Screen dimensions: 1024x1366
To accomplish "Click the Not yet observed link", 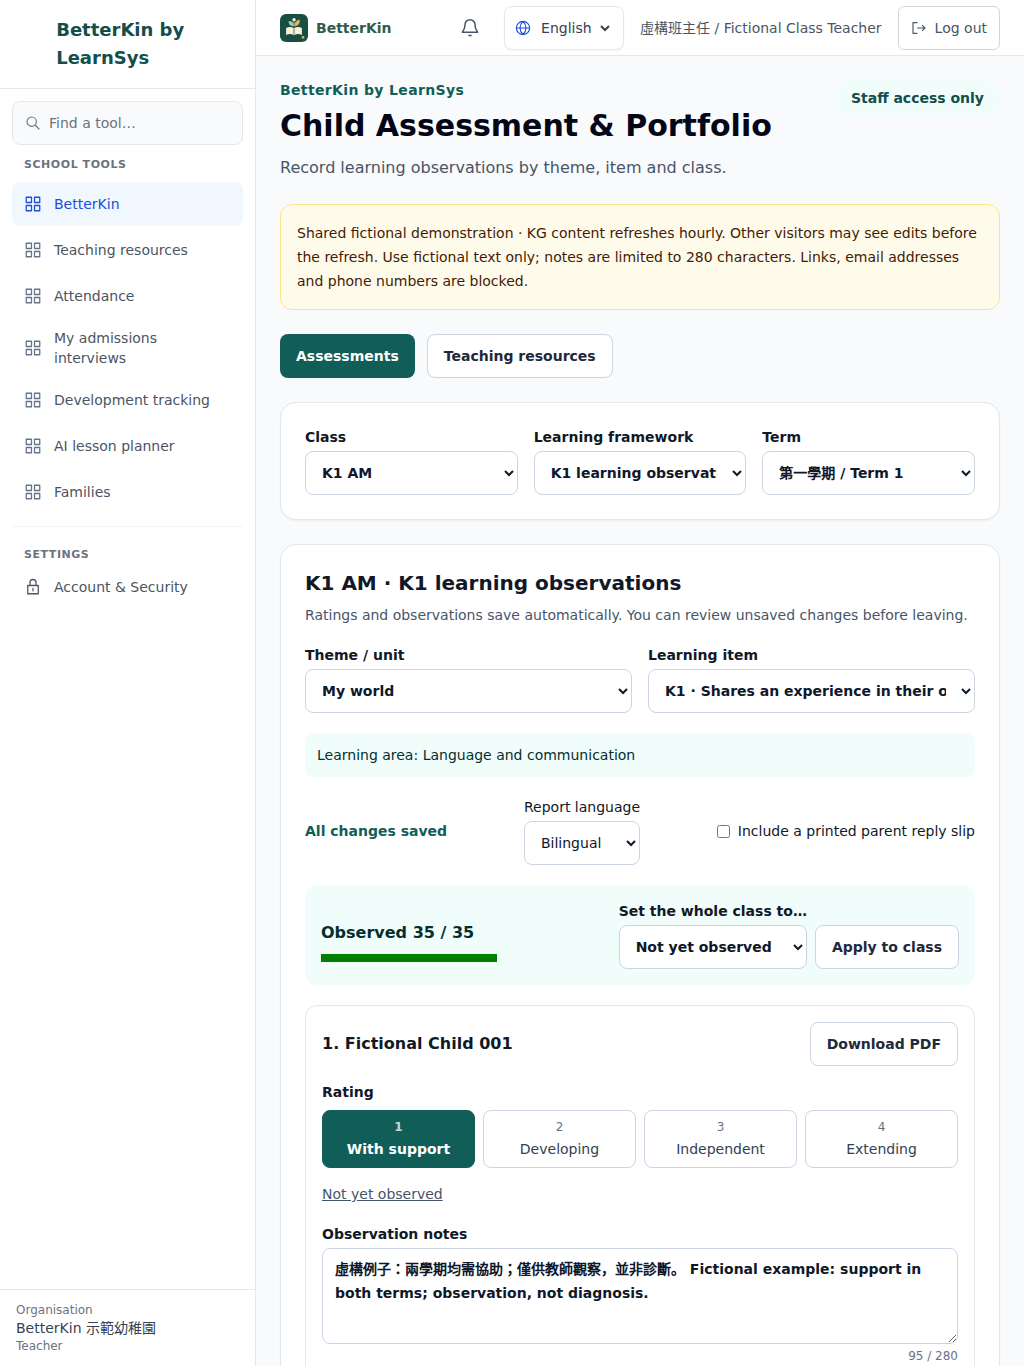I will [382, 1194].
